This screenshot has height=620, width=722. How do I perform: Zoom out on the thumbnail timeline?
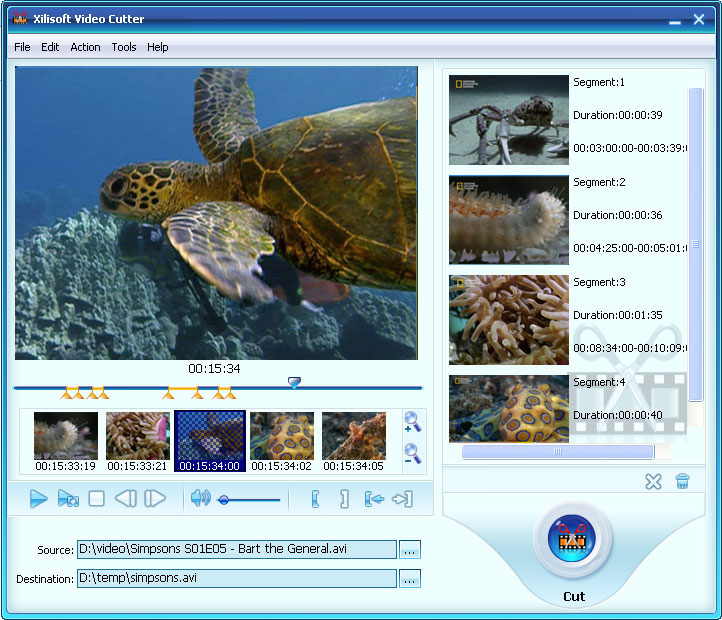[x=412, y=455]
